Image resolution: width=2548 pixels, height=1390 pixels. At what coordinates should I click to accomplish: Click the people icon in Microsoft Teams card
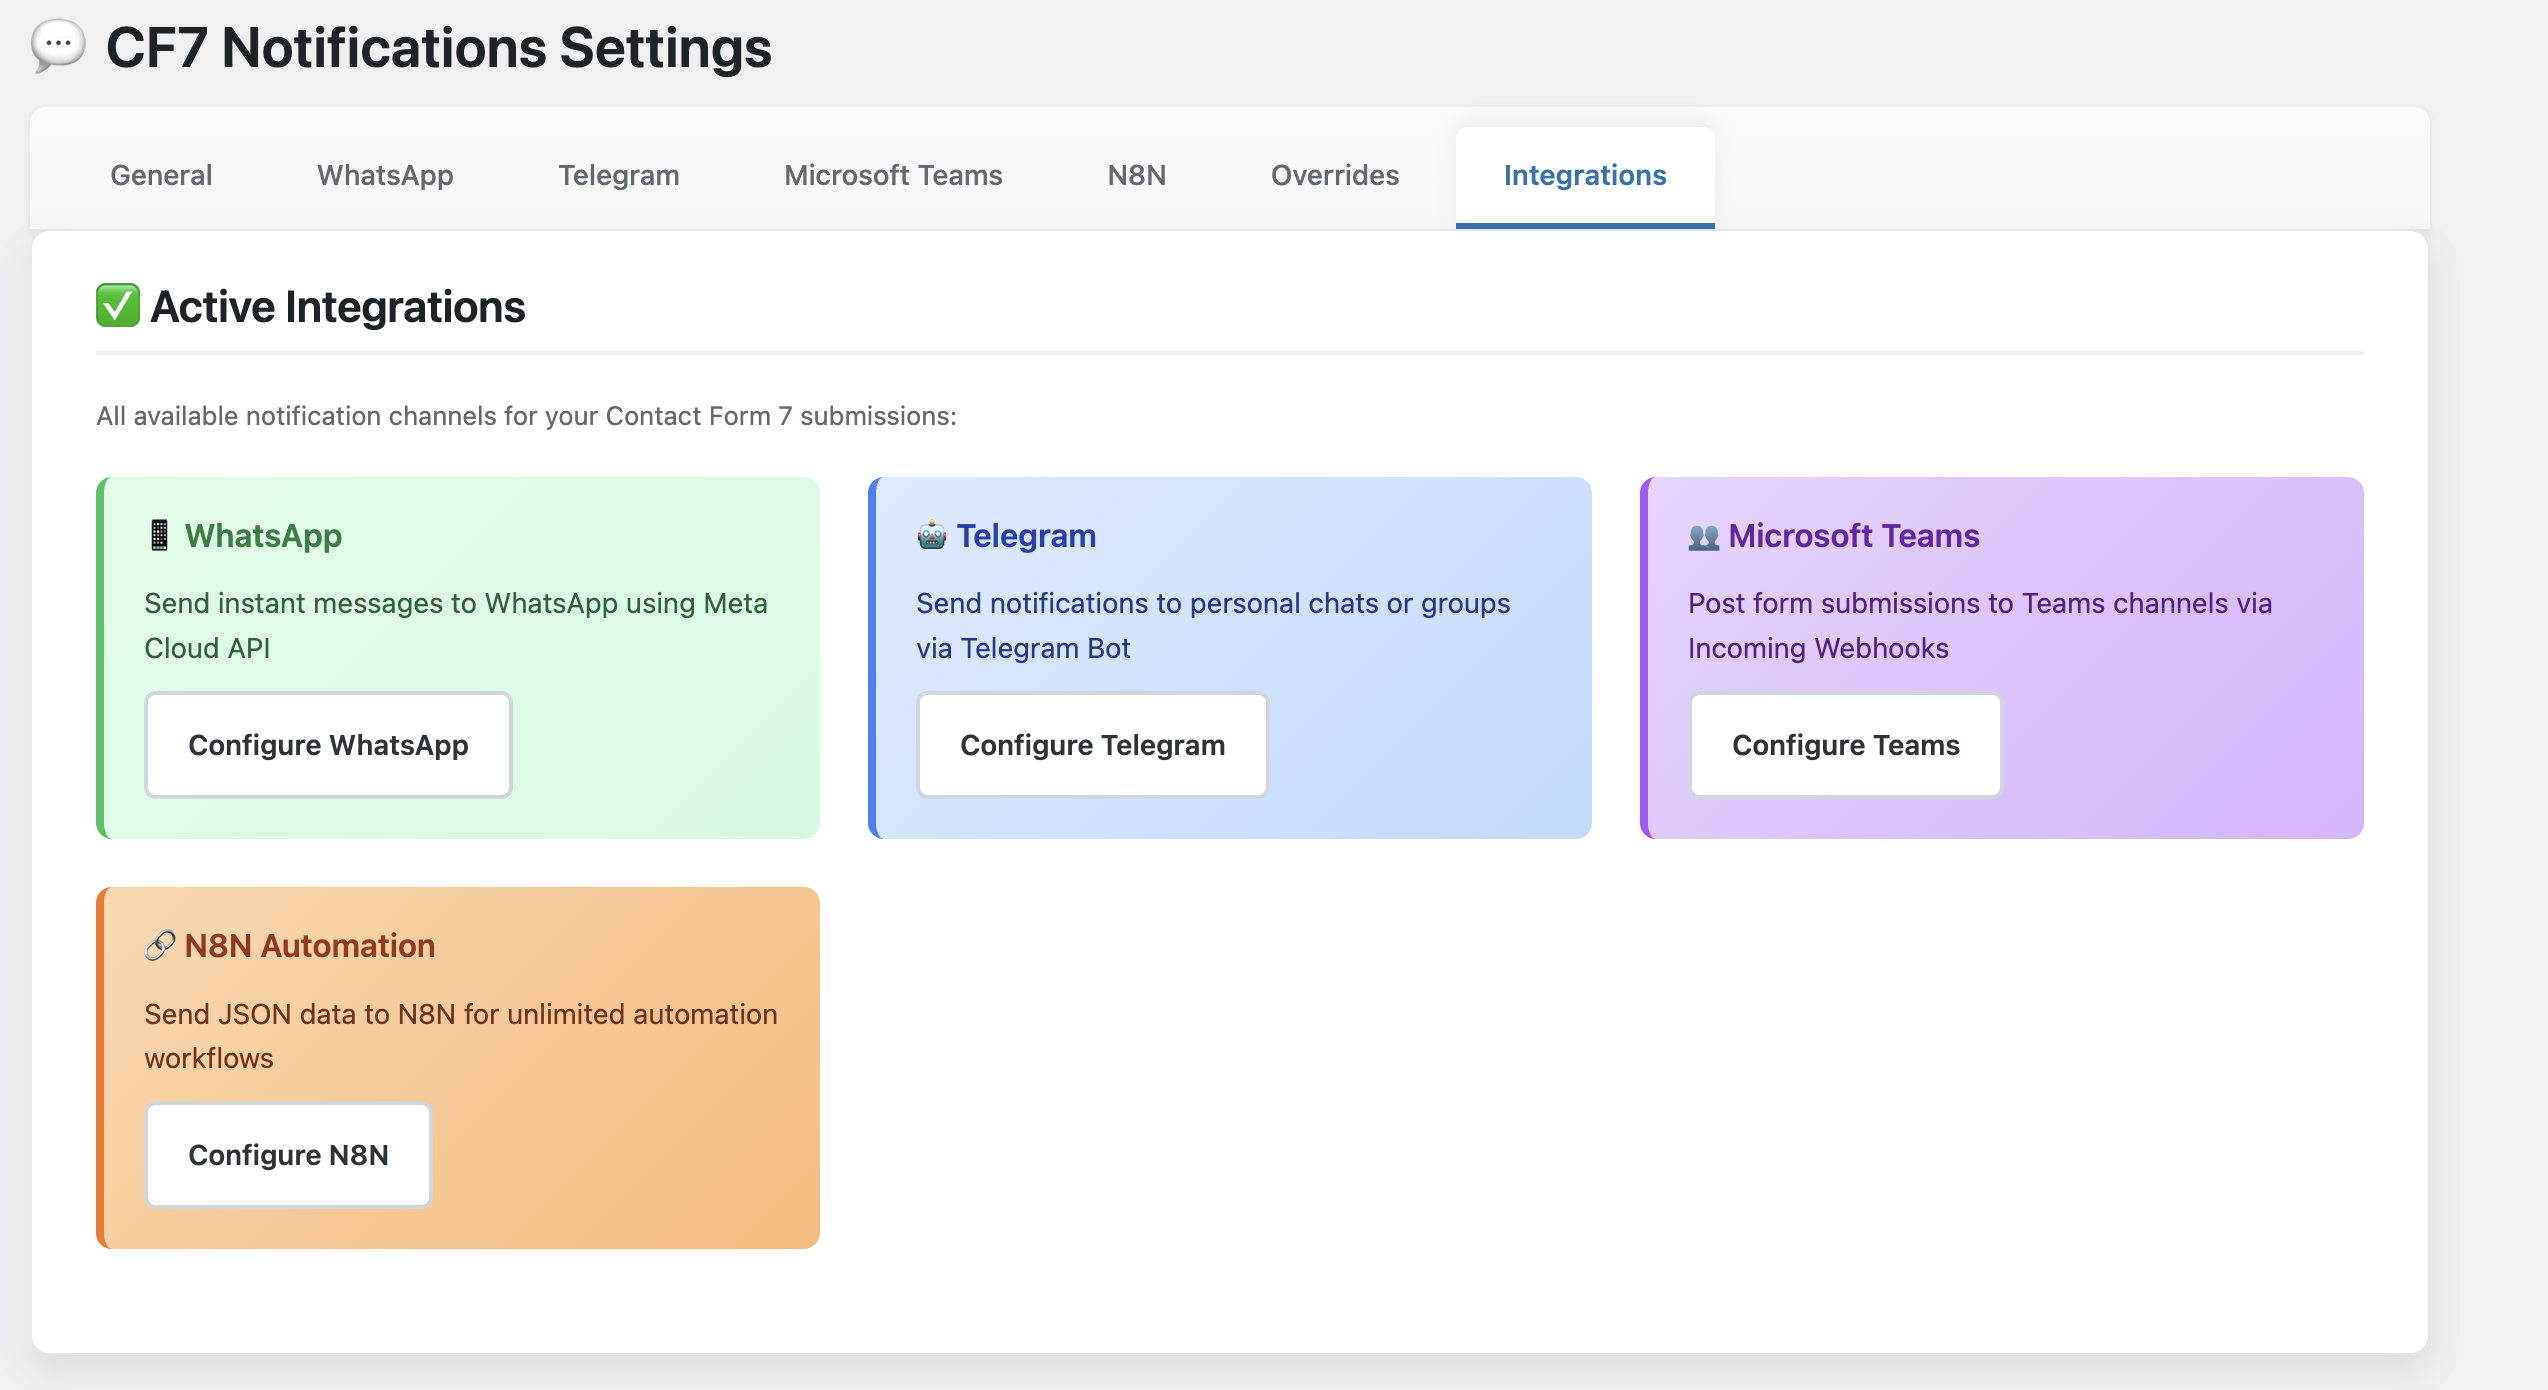(1703, 537)
